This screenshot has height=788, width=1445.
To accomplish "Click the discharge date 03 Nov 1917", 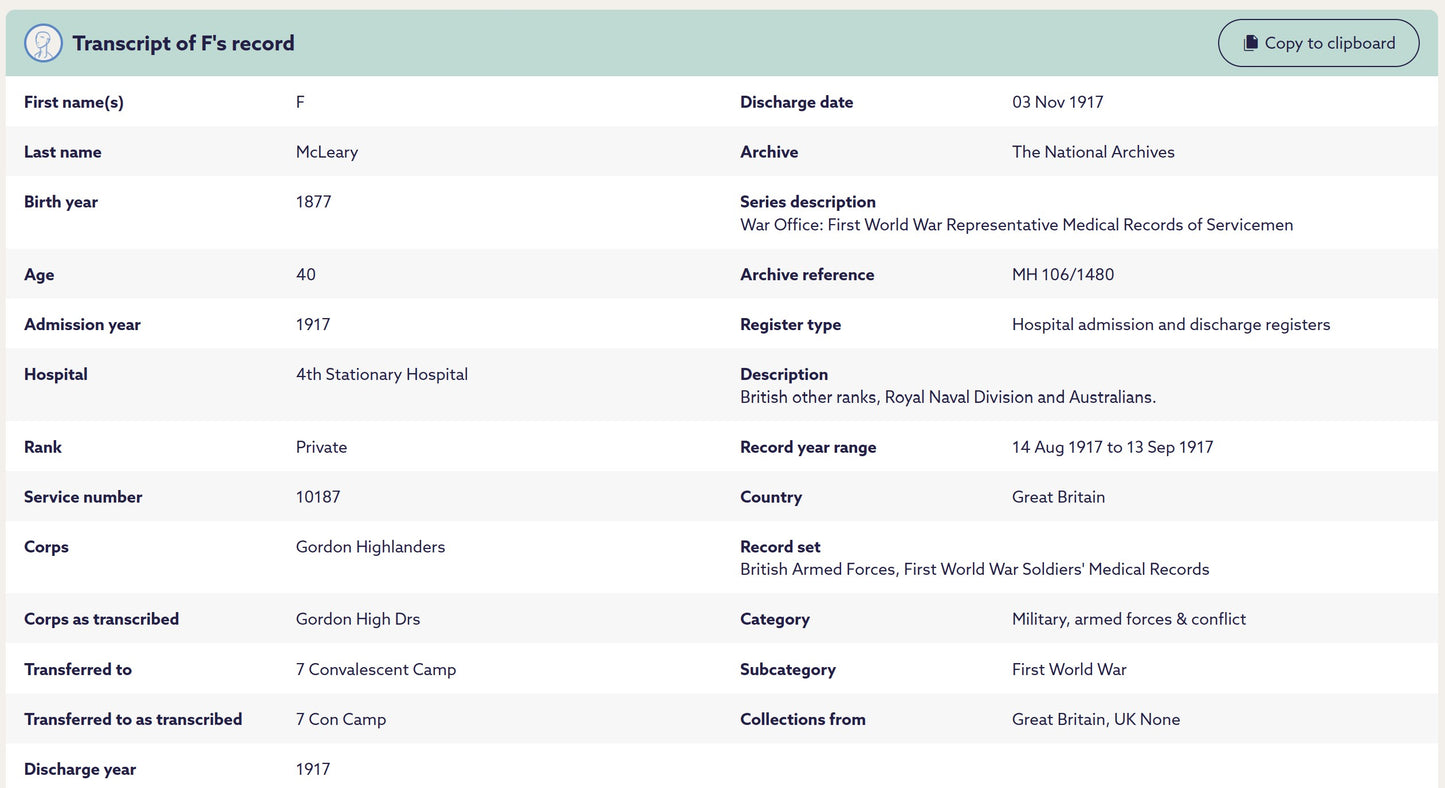I will pos(1058,102).
